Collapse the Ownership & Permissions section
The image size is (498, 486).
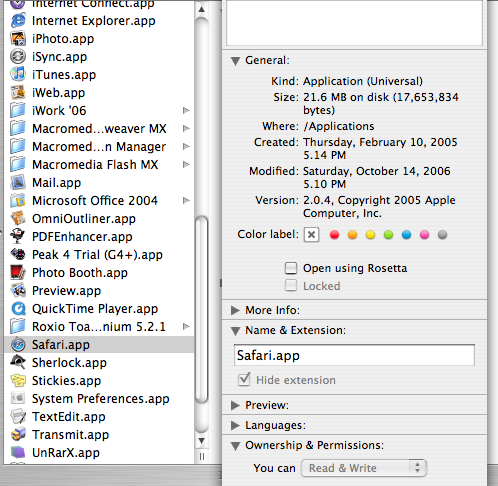[235, 446]
